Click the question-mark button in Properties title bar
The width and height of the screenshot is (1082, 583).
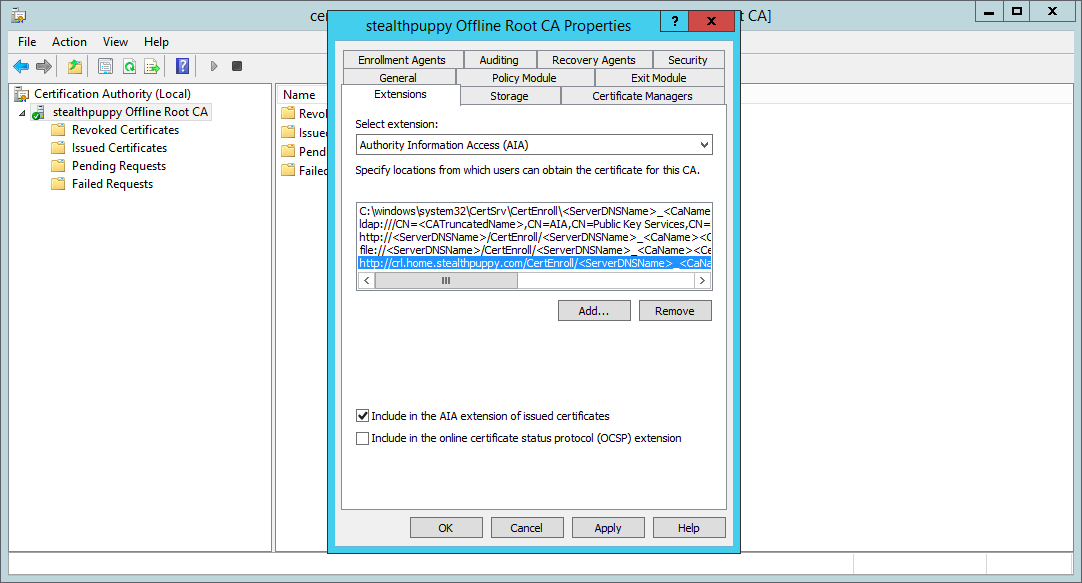click(x=675, y=21)
